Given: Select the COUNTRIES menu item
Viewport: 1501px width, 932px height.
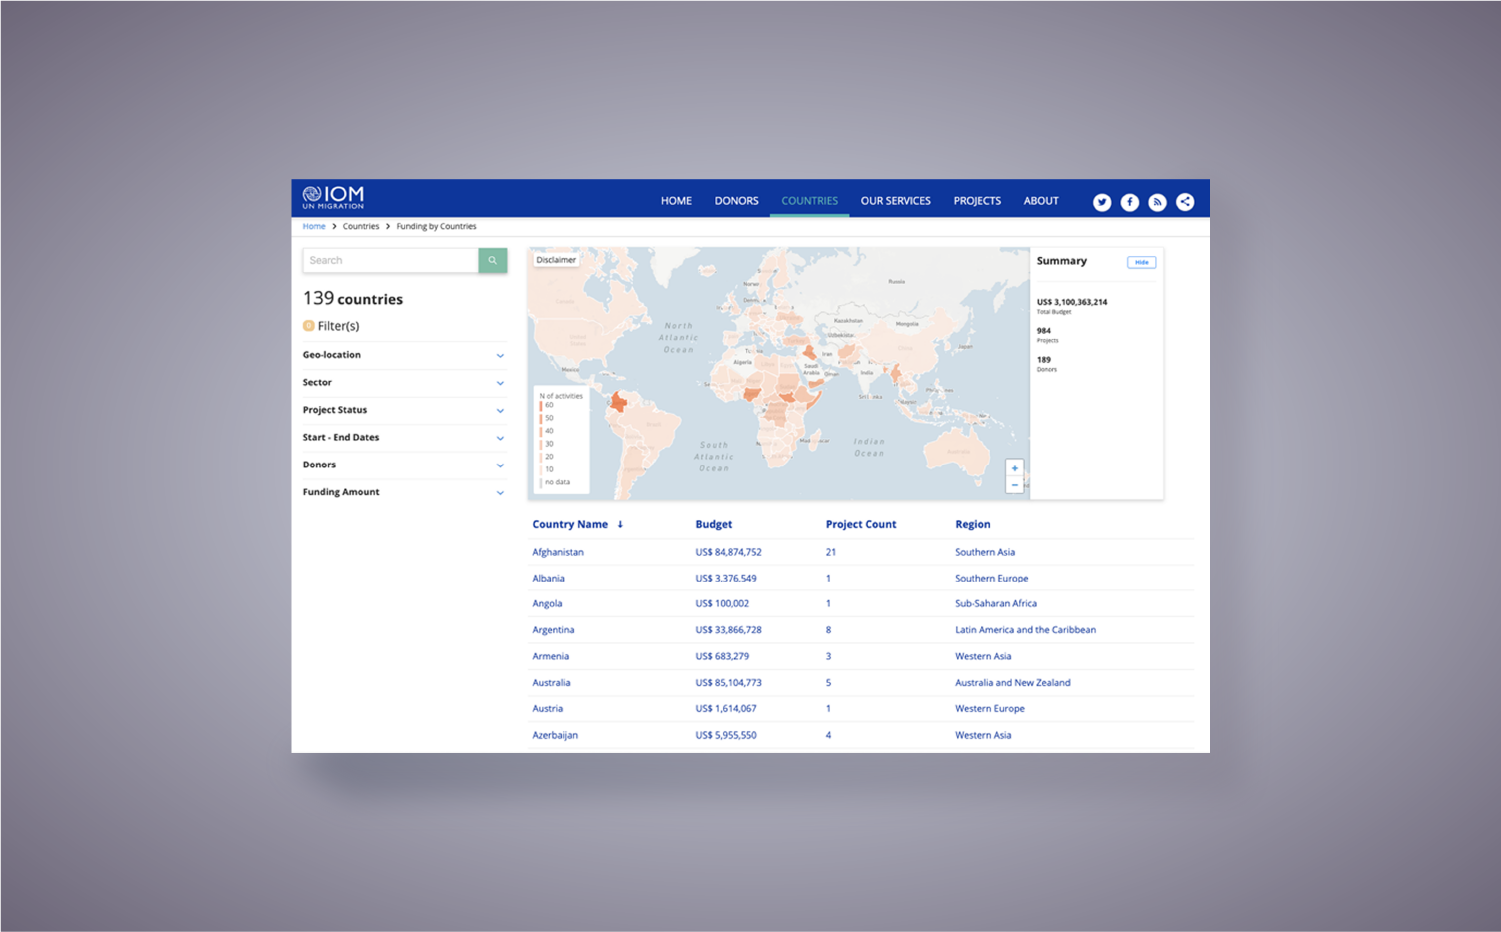Looking at the screenshot, I should pos(810,201).
